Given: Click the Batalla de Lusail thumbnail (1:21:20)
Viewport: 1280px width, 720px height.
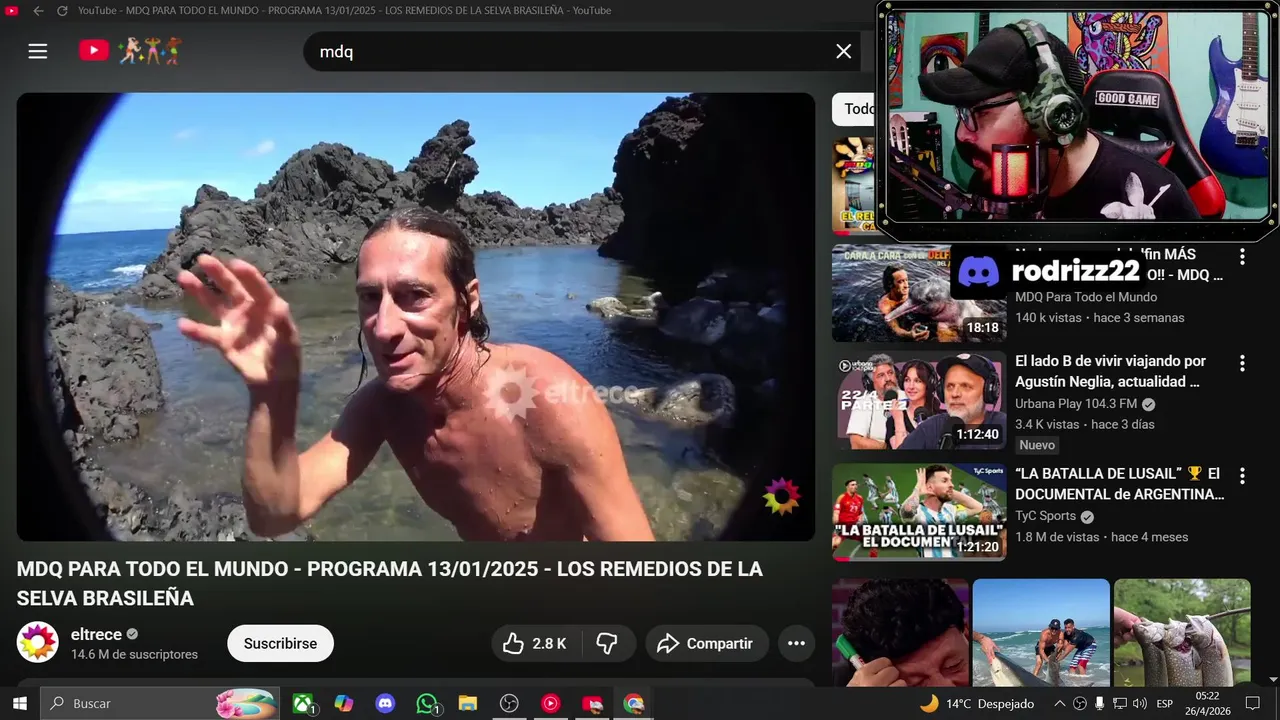Looking at the screenshot, I should 919,512.
